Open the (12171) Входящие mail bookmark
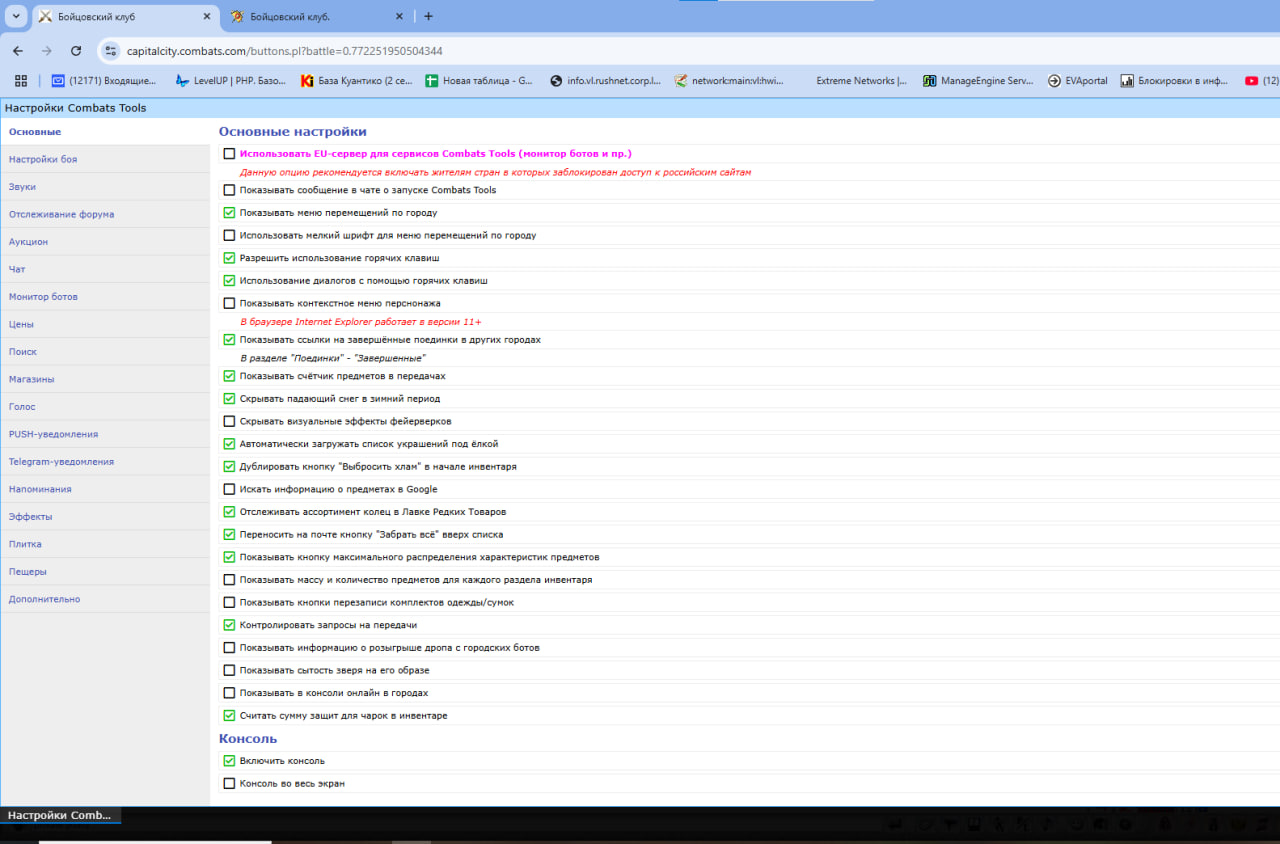This screenshot has width=1280, height=844. 104,81
